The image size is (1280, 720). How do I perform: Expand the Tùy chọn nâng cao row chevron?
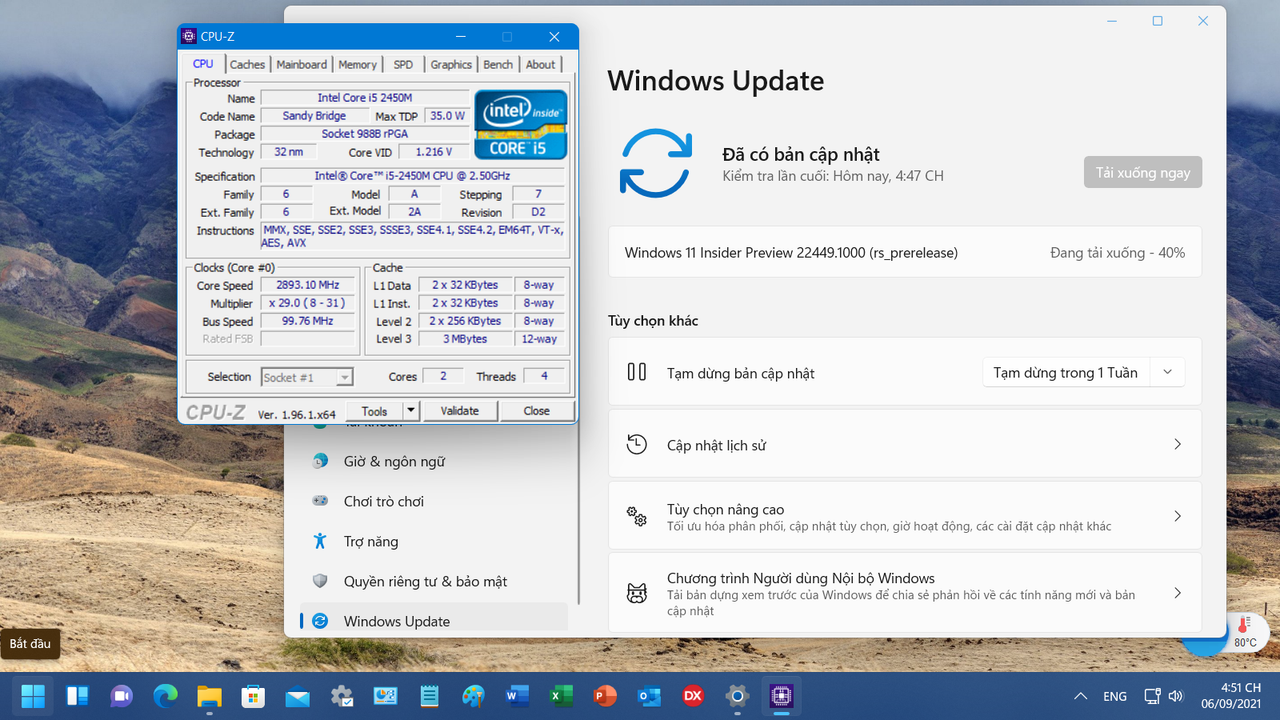pos(1177,516)
